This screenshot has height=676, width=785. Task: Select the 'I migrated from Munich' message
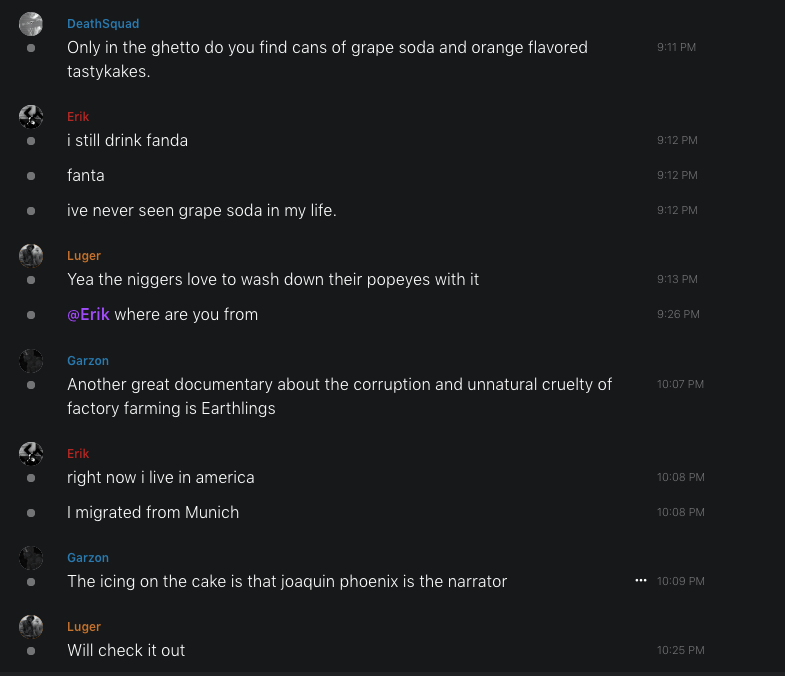[153, 512]
